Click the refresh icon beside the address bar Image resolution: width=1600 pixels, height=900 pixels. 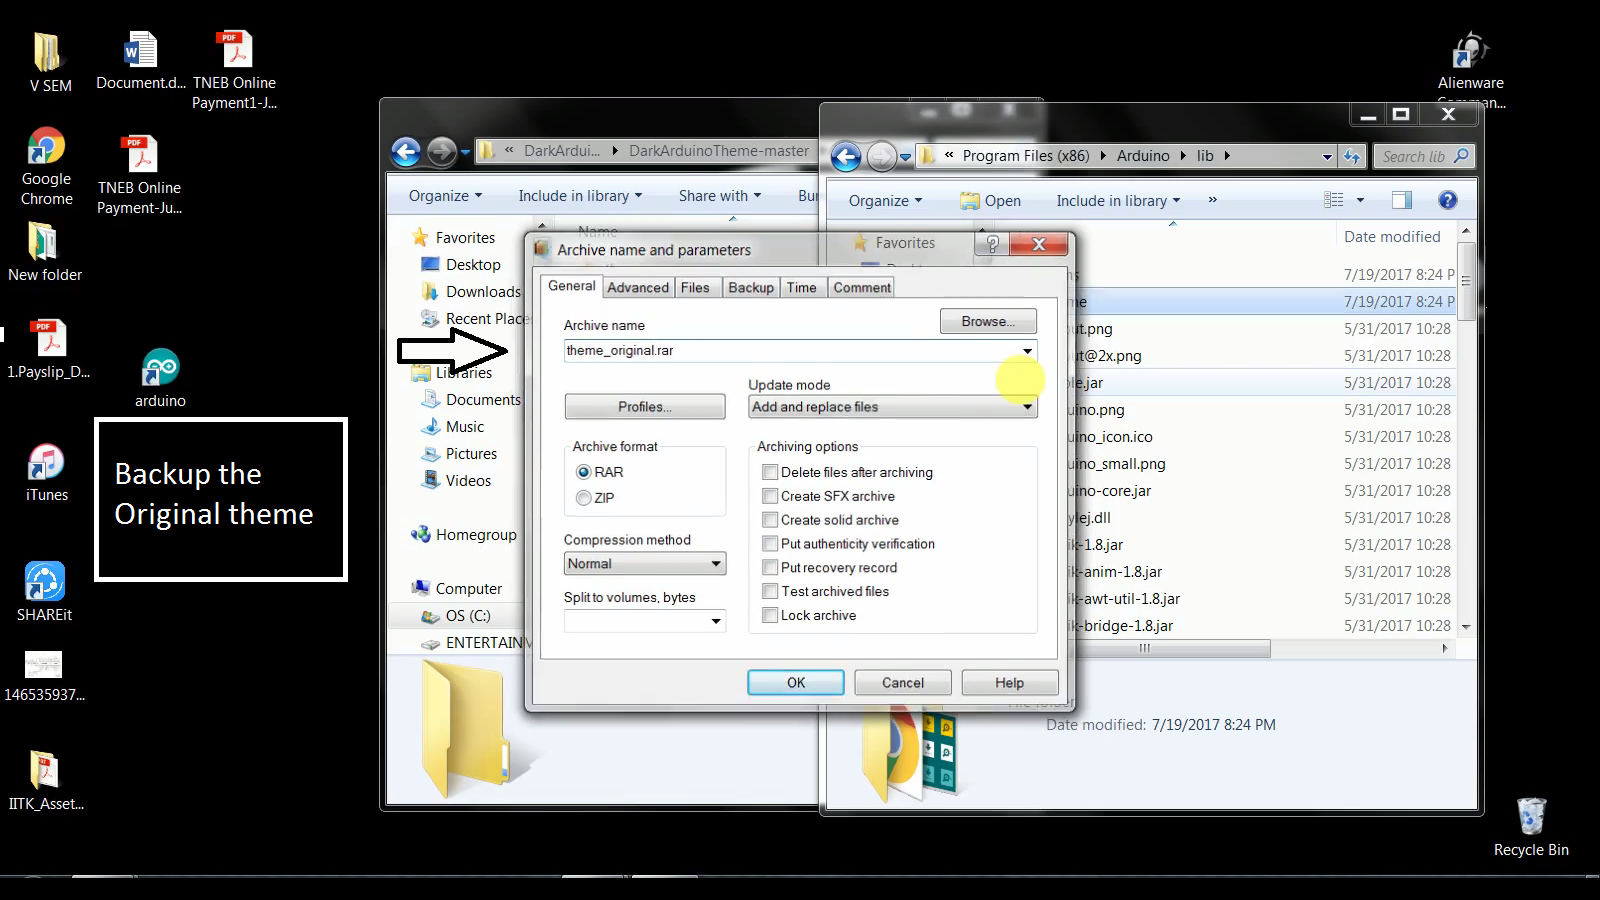point(1351,156)
